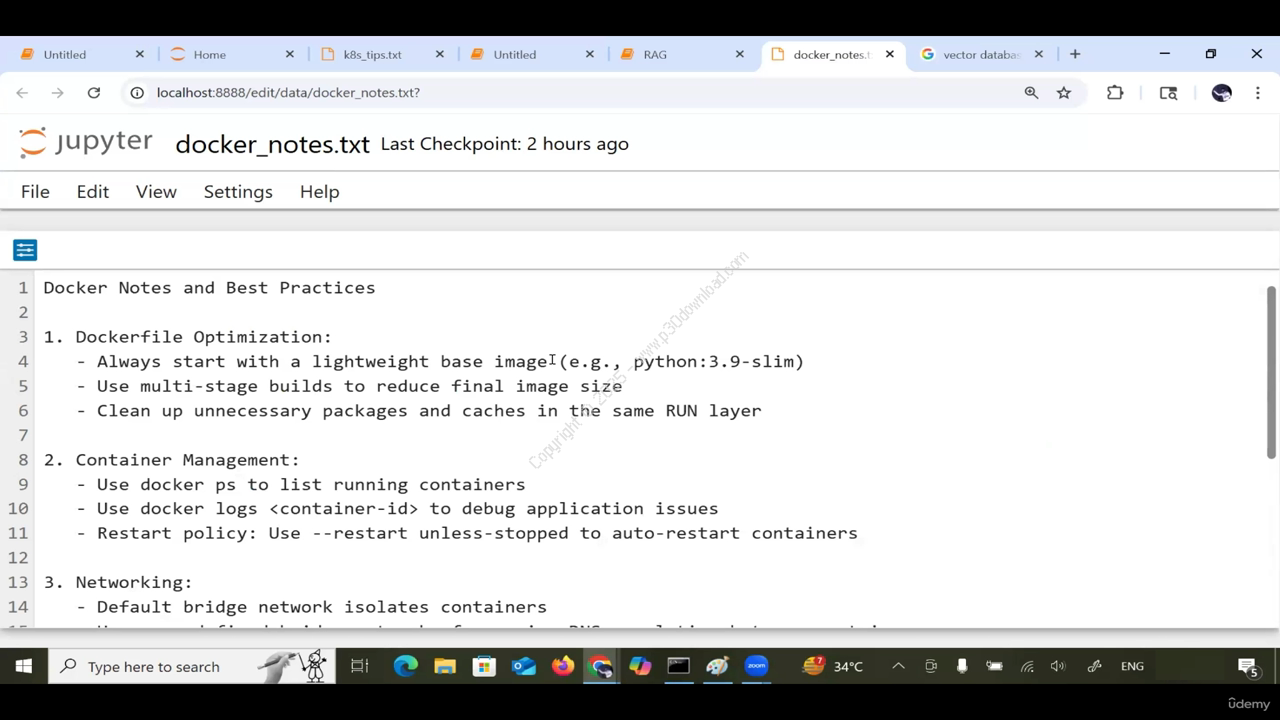This screenshot has height=720, width=1280.
Task: Open Copilot from the taskbar
Action: tap(640, 666)
